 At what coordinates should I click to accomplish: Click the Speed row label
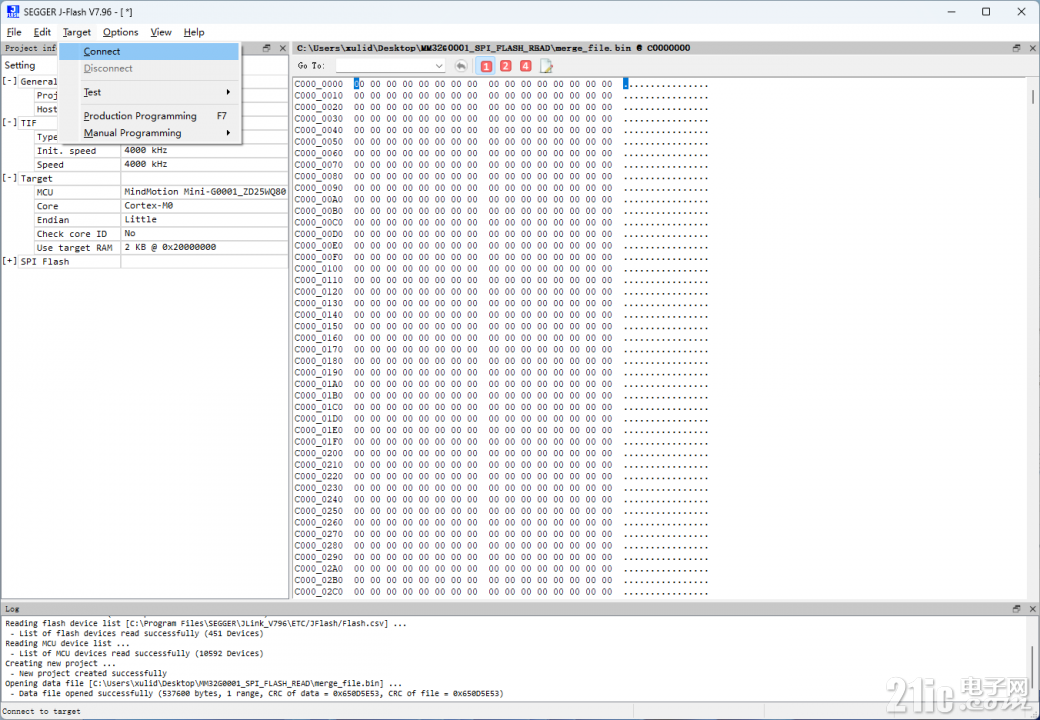point(50,164)
